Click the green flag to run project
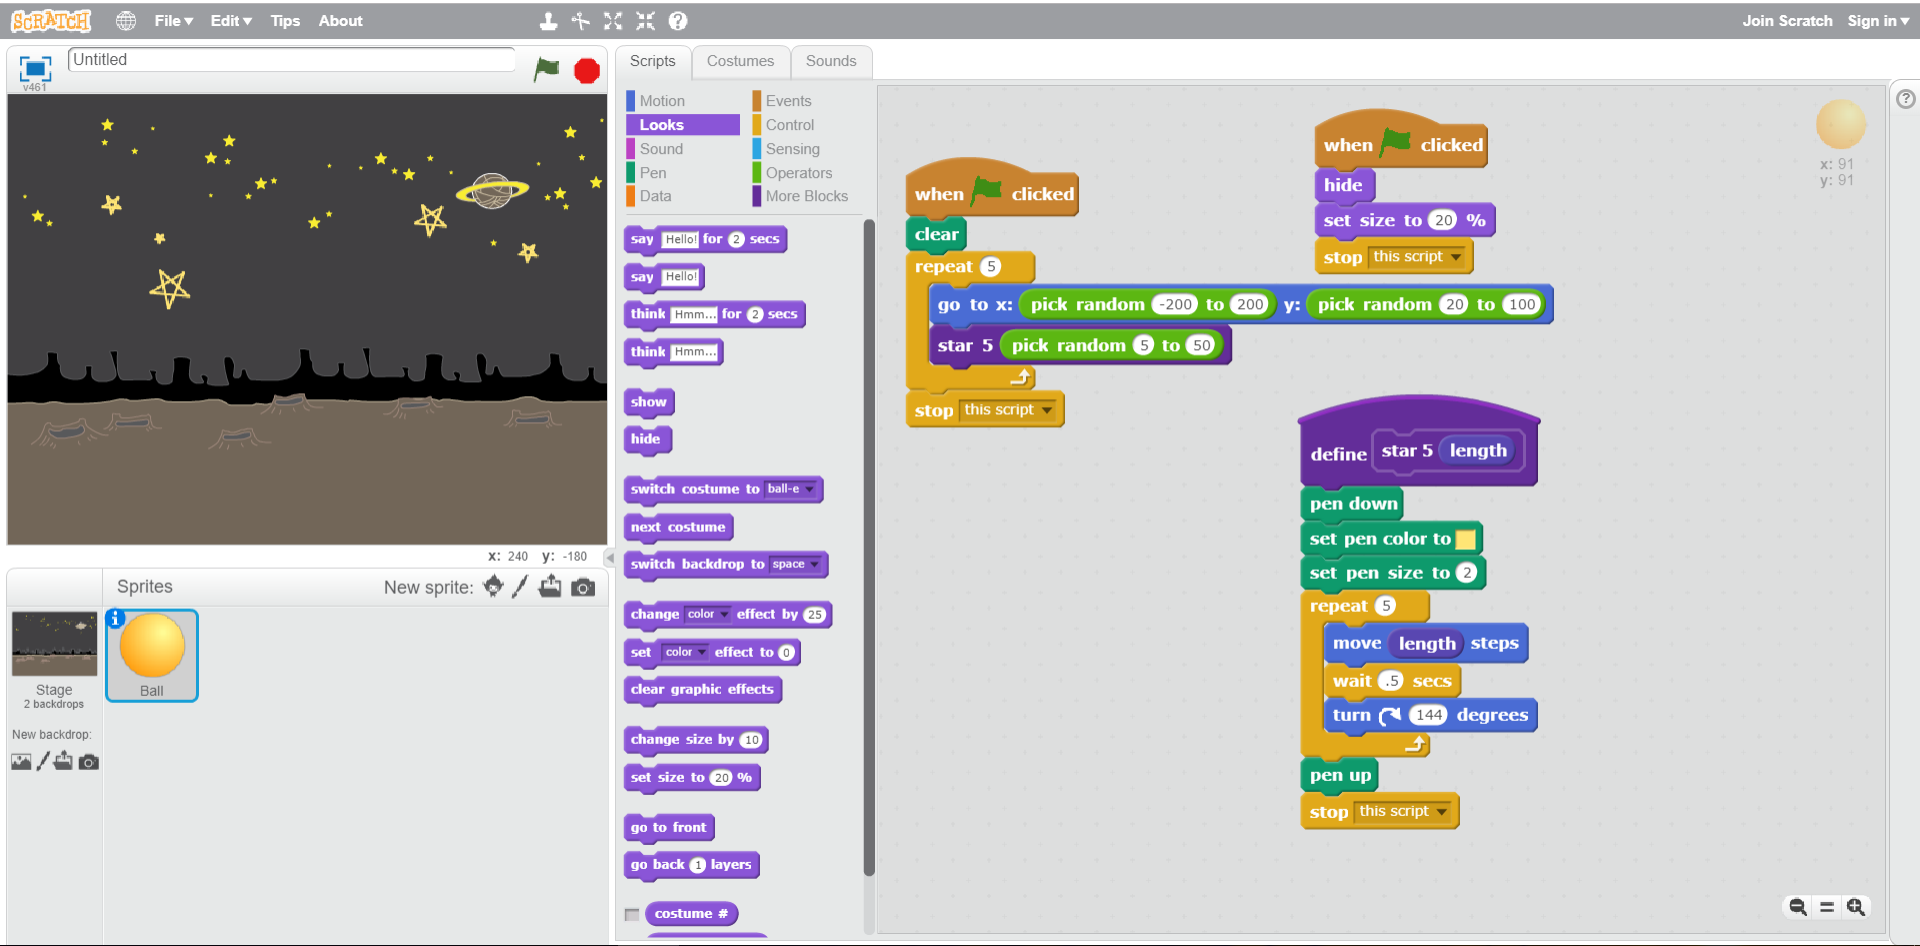Viewport: 1920px width, 946px height. pos(546,69)
